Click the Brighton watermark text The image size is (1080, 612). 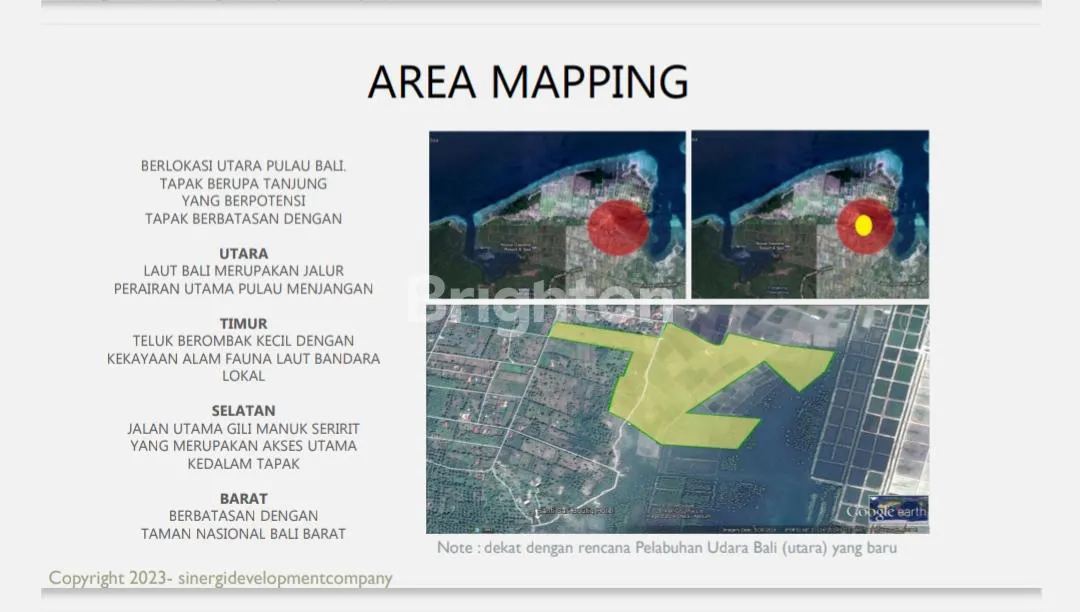tap(540, 301)
